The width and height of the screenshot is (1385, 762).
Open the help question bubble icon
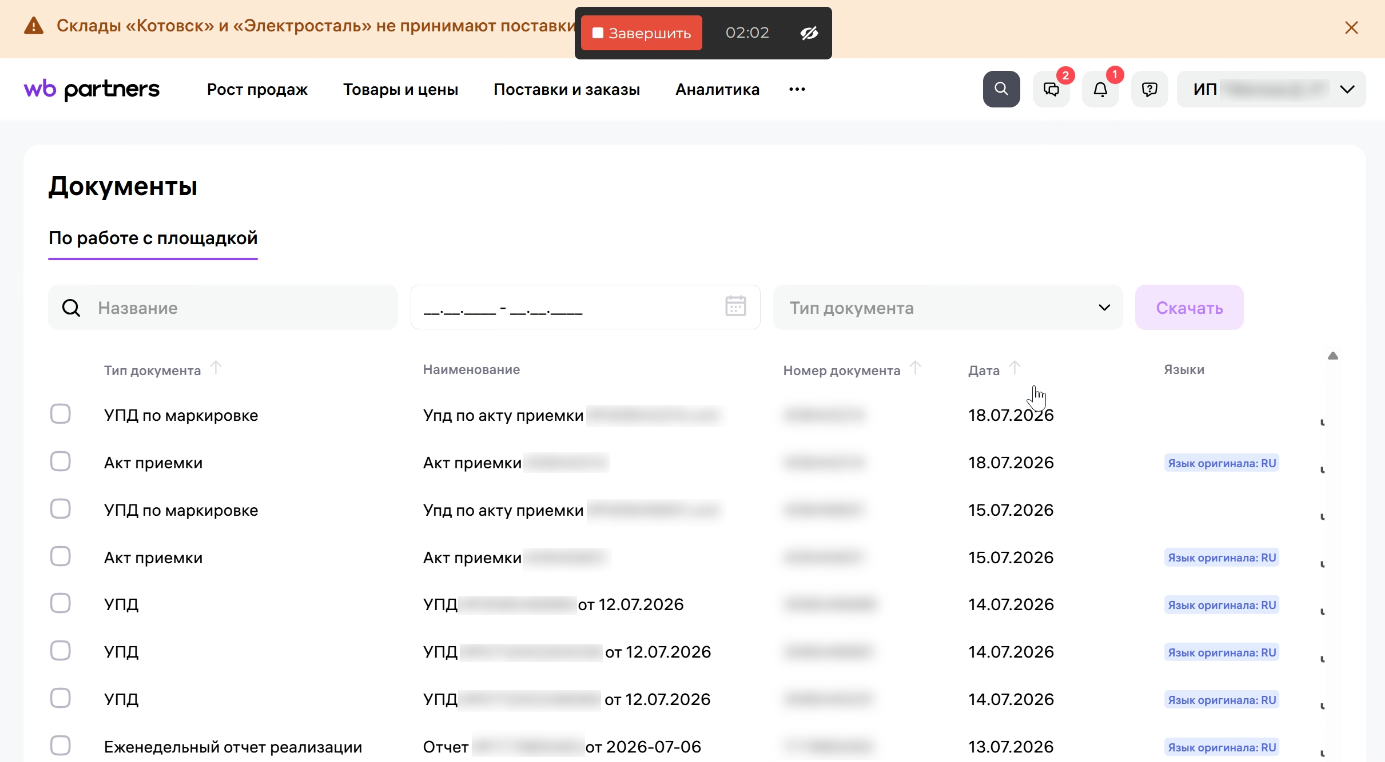tap(1150, 89)
